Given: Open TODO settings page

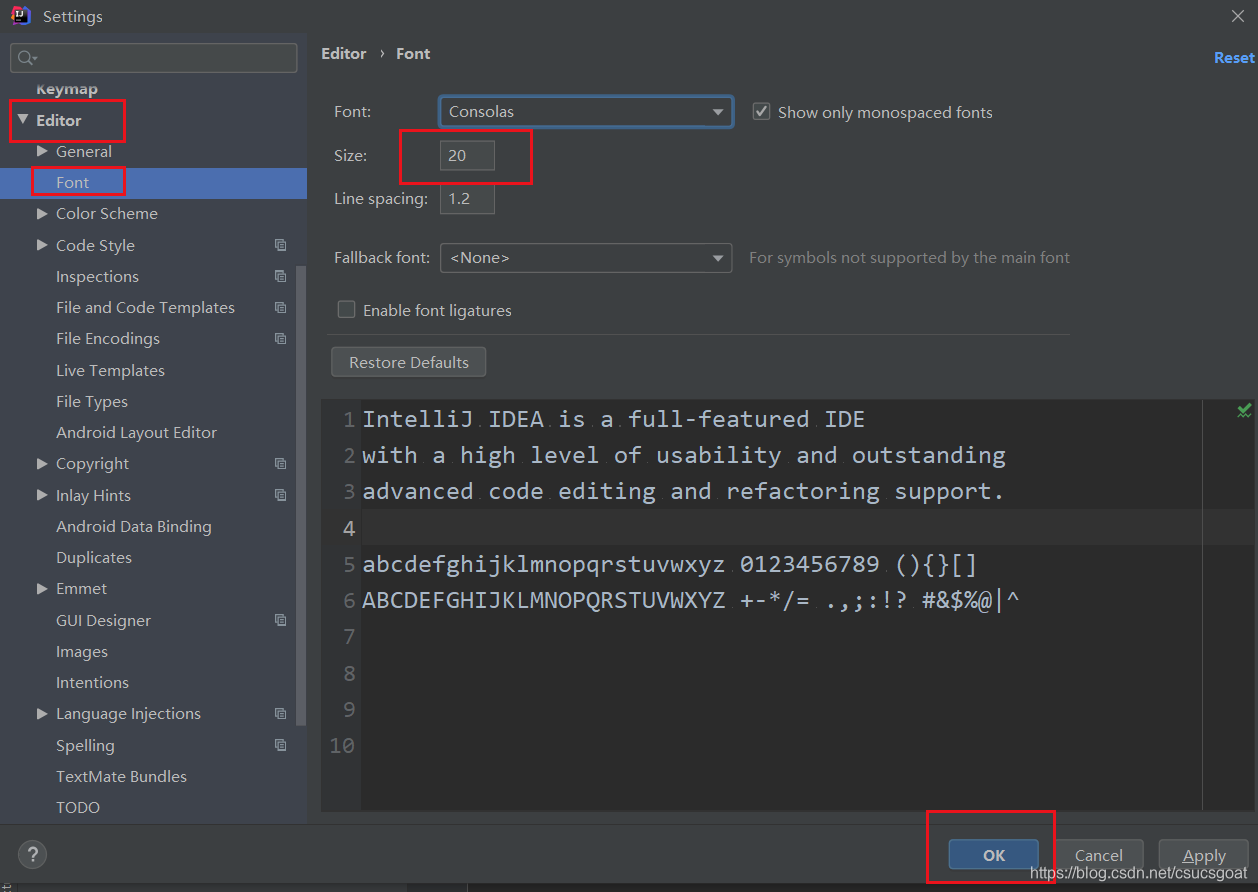Looking at the screenshot, I should [78, 807].
